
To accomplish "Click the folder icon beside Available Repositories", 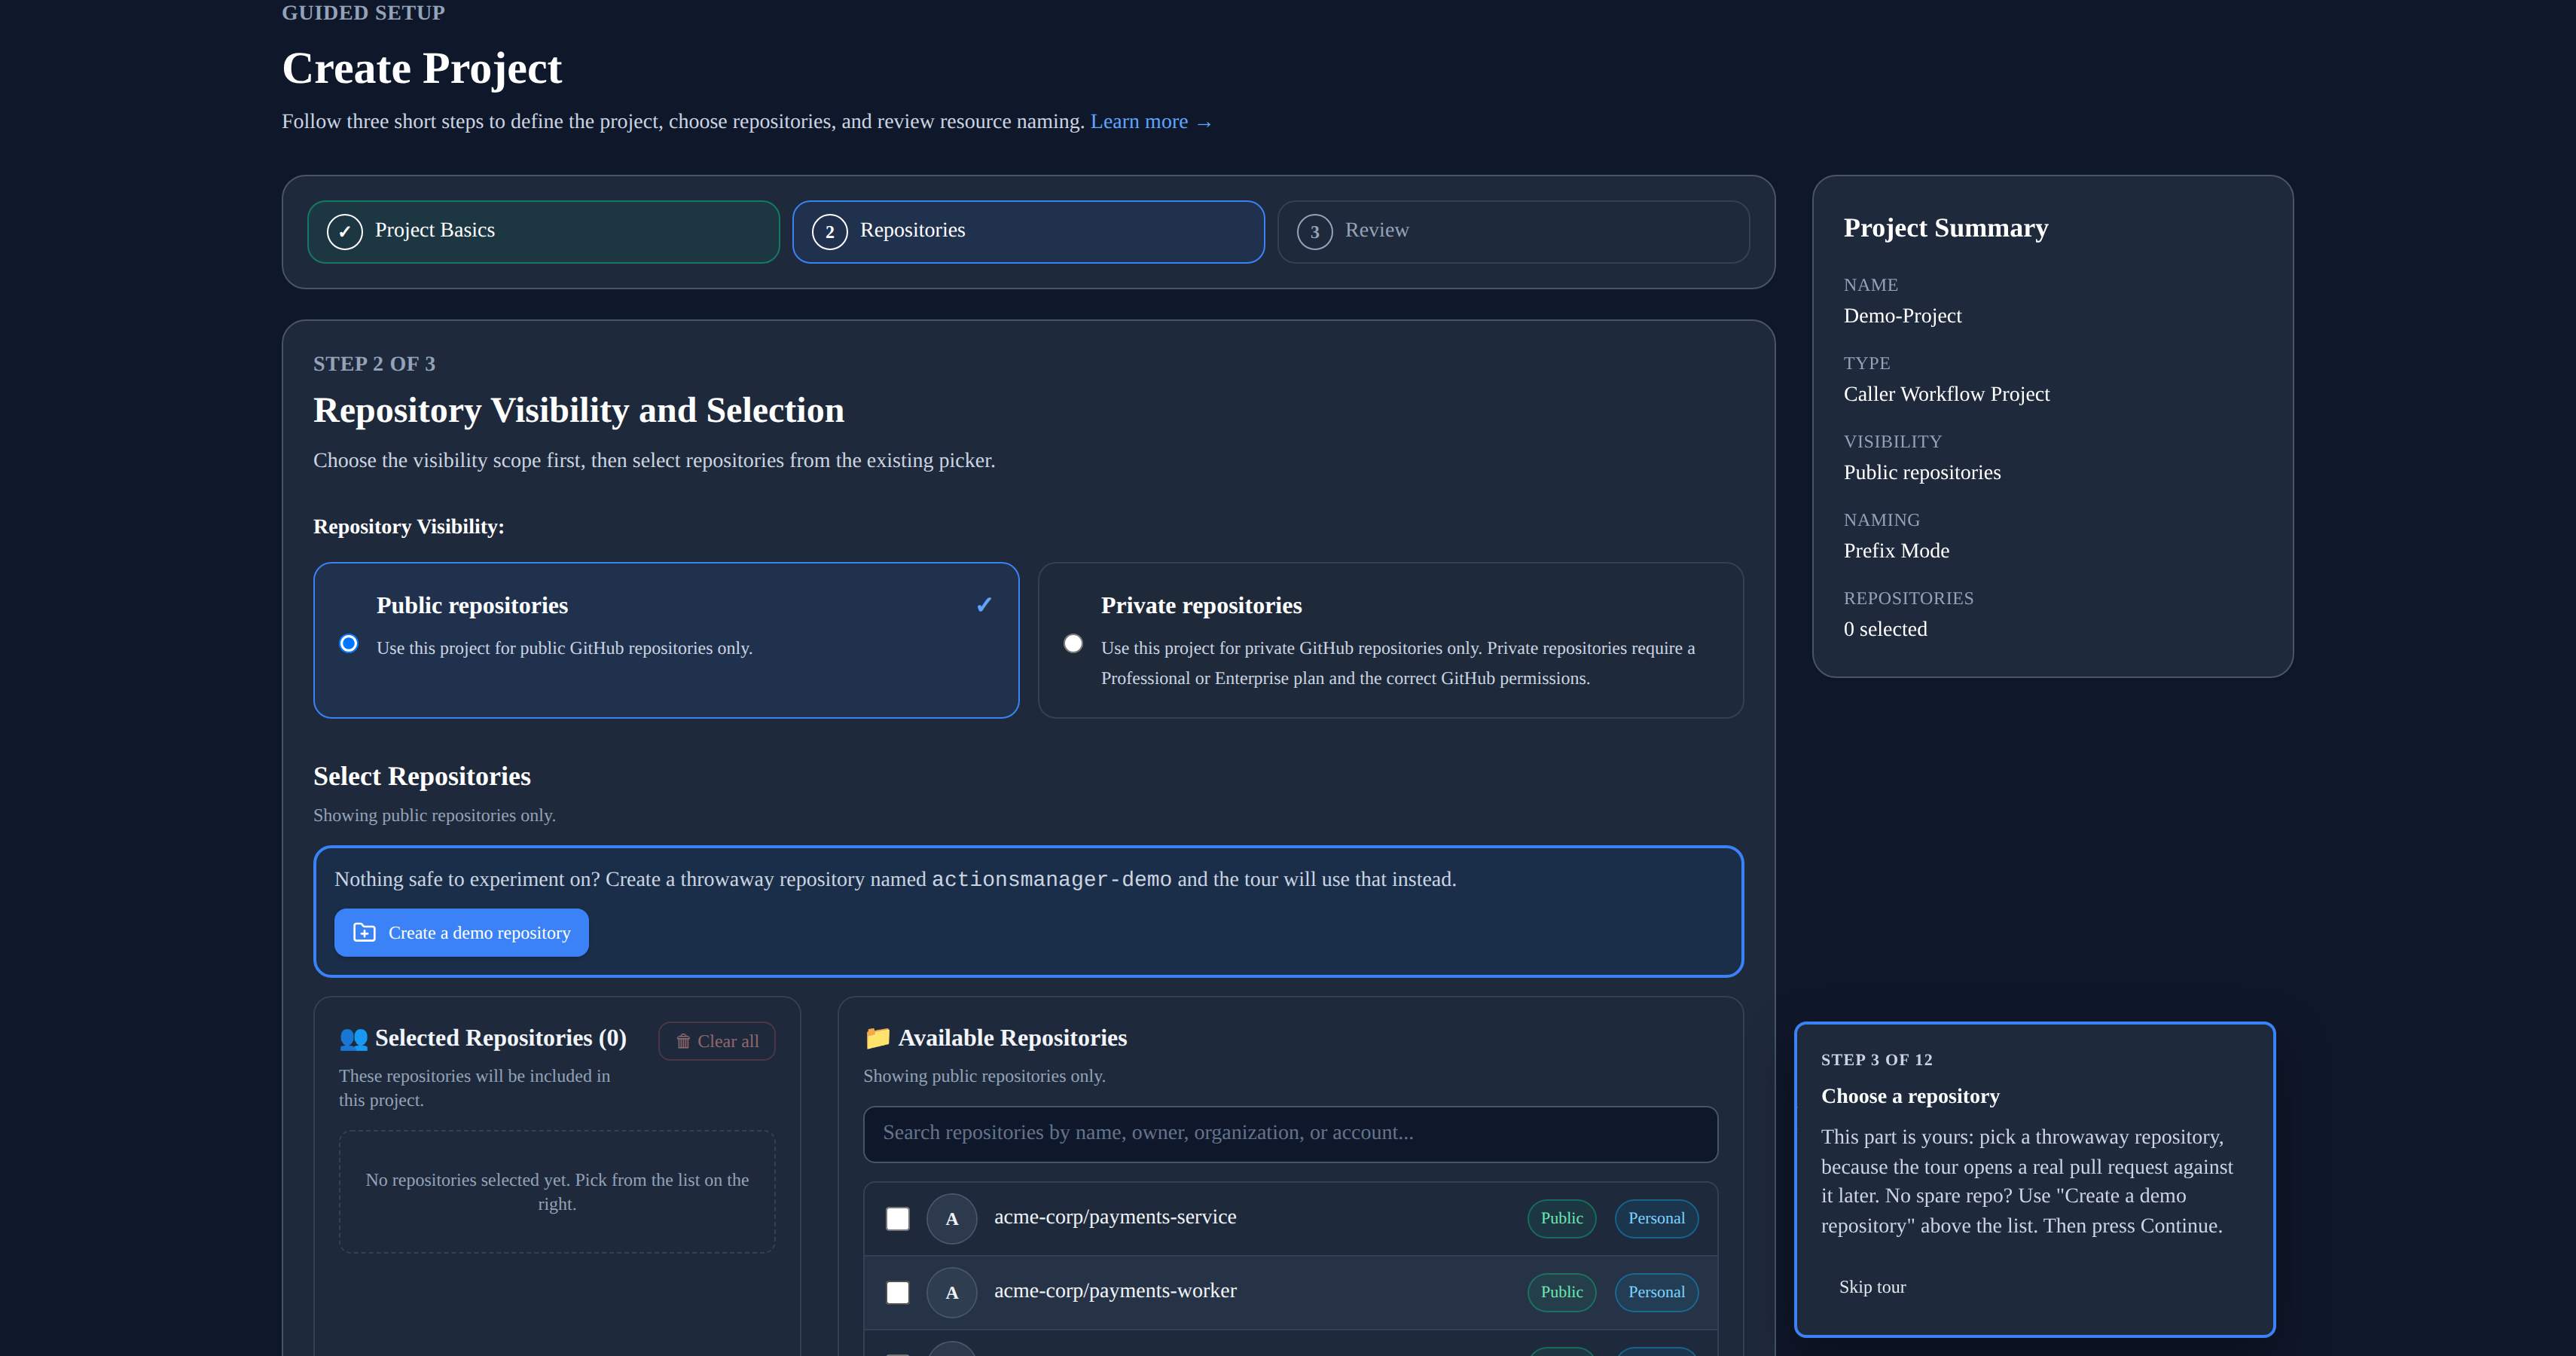I will pyautogui.click(x=877, y=1038).
